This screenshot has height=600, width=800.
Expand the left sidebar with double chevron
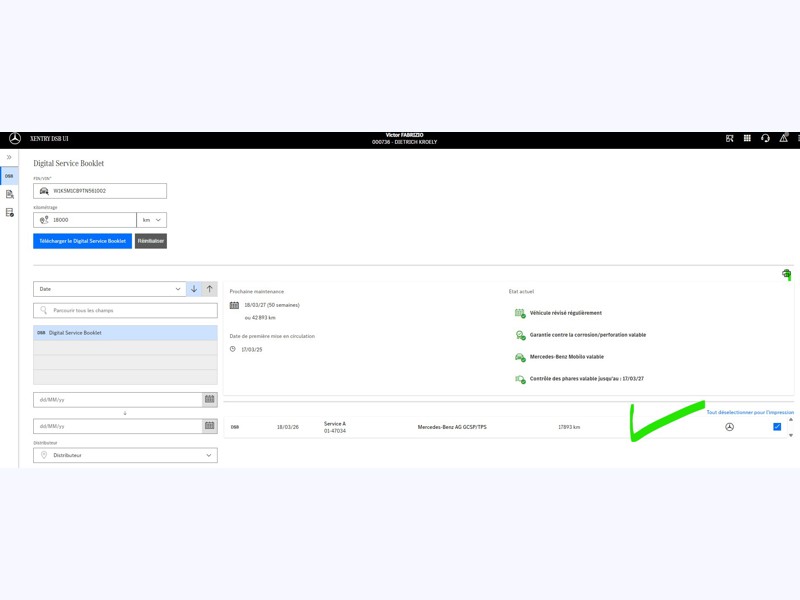click(x=9, y=158)
